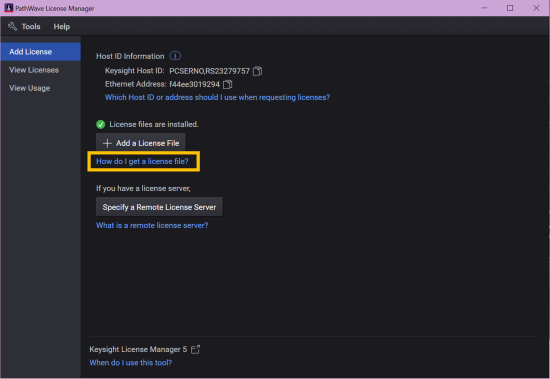Open the Help menu
550x379 pixels.
(x=62, y=27)
